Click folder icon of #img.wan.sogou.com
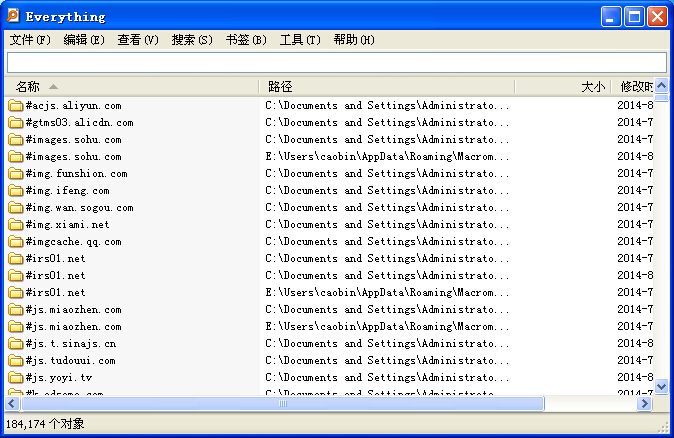The height and width of the screenshot is (438, 674). pos(15,208)
